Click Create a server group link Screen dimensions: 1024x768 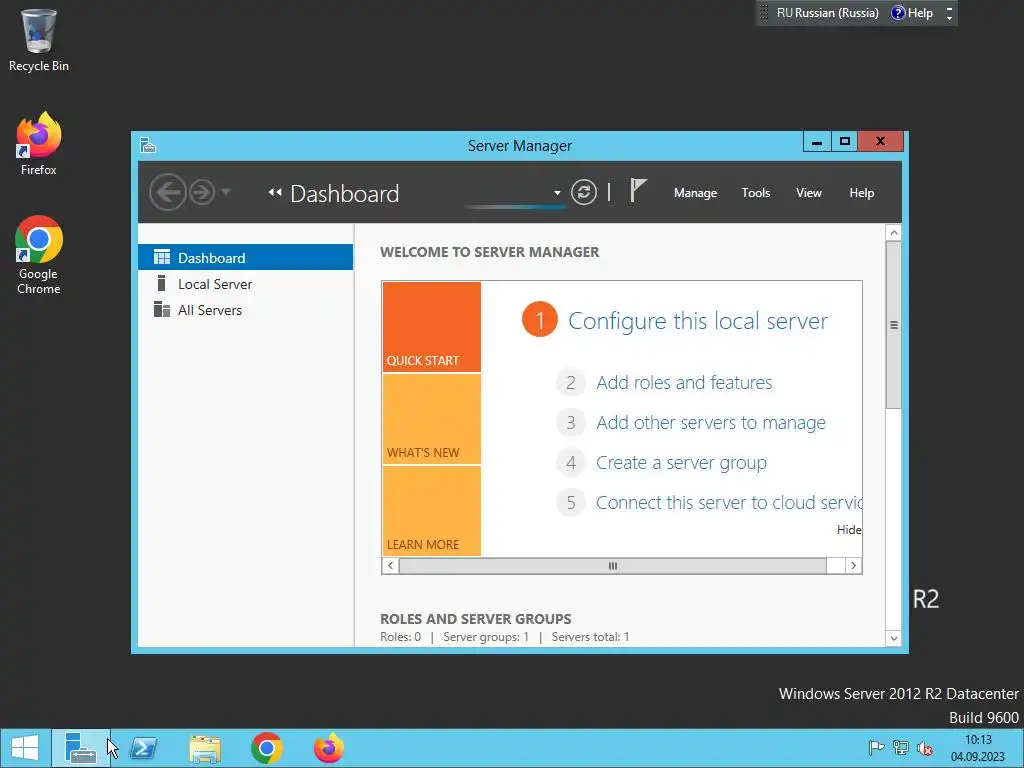681,462
